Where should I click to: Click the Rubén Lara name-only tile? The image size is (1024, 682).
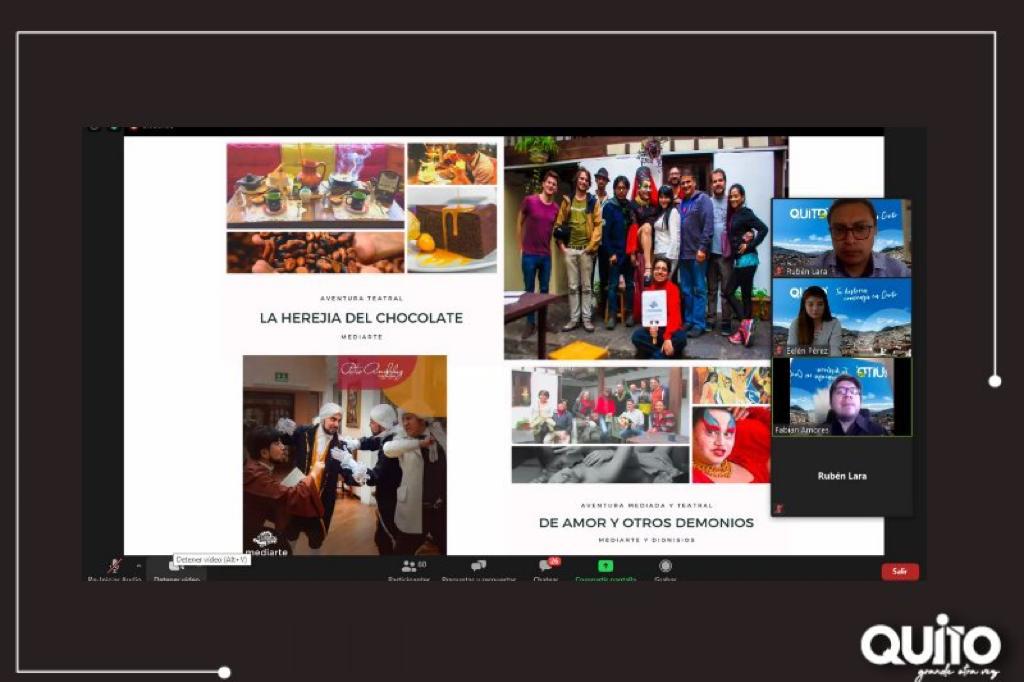tap(841, 477)
